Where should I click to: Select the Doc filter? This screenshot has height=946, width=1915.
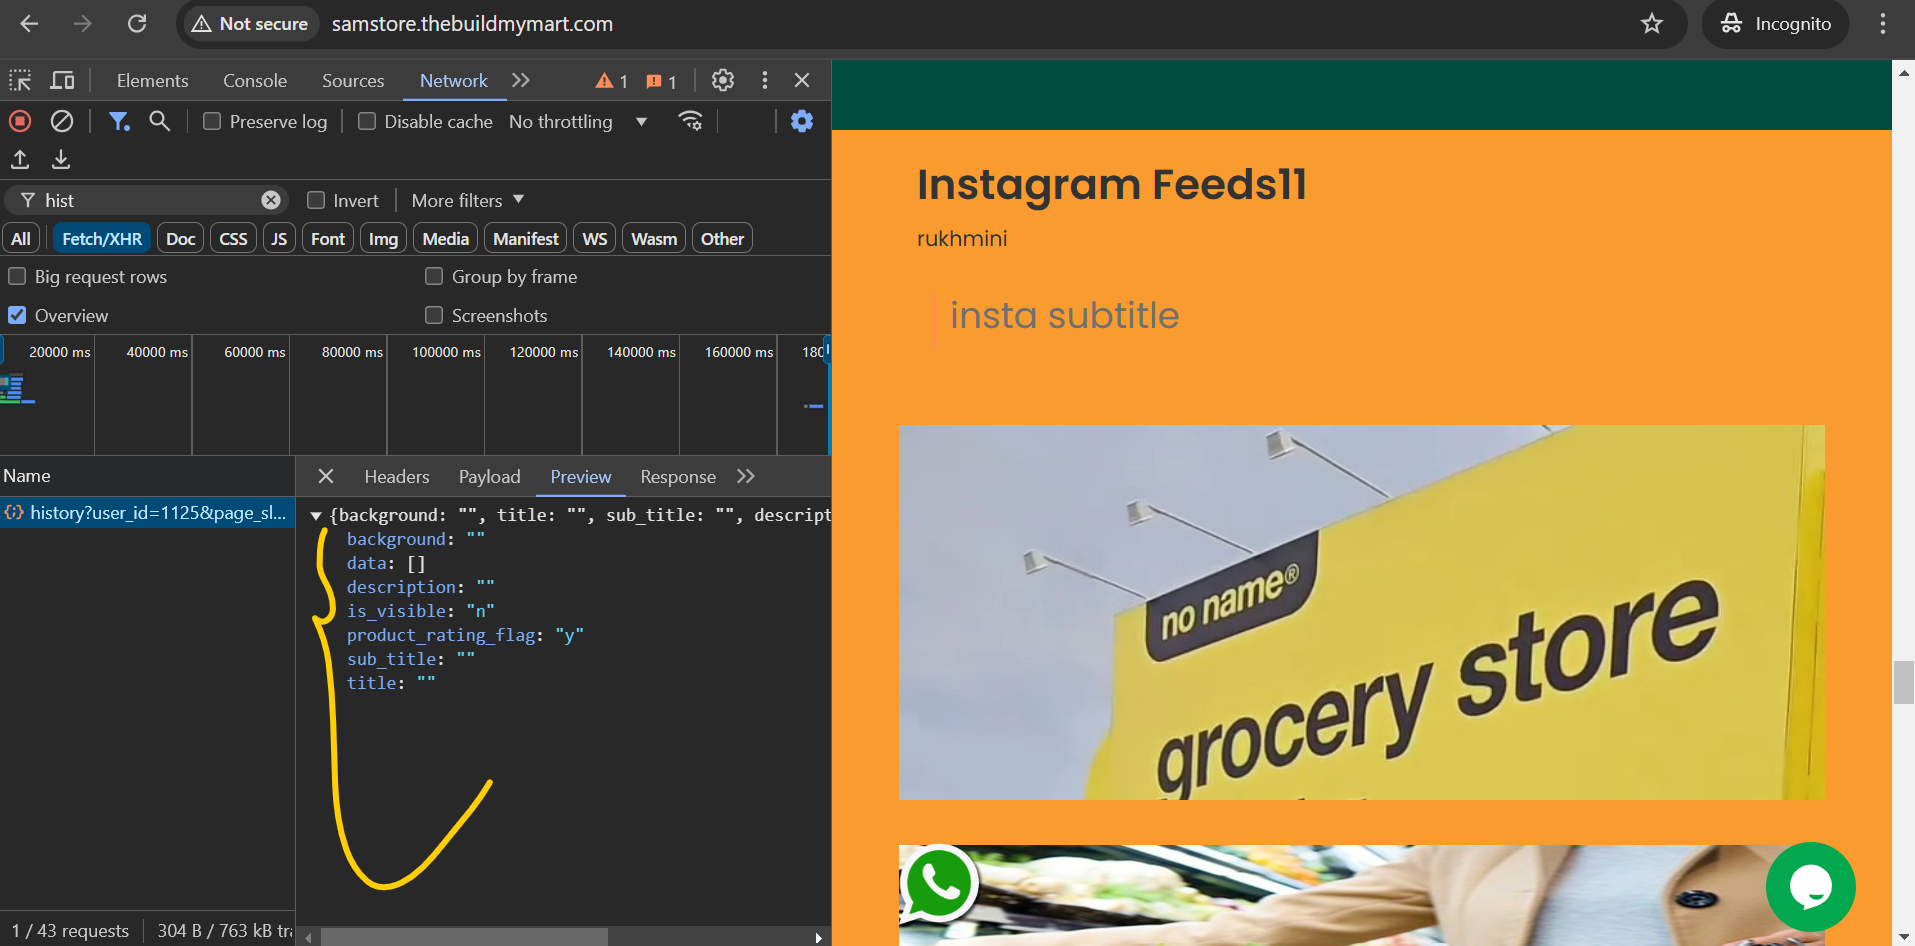(181, 238)
